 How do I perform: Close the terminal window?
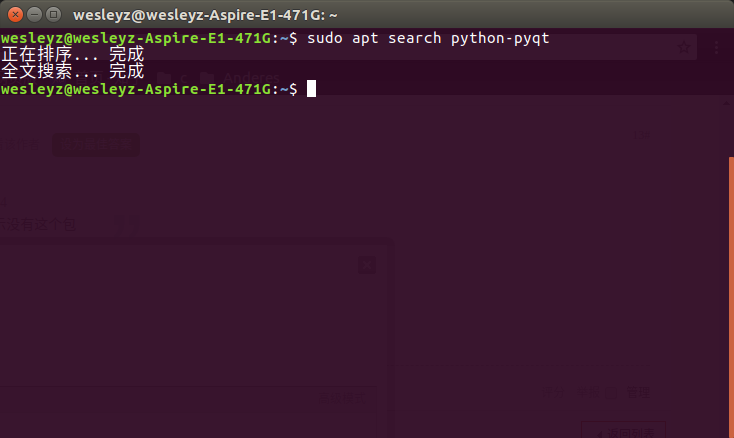click(13, 15)
